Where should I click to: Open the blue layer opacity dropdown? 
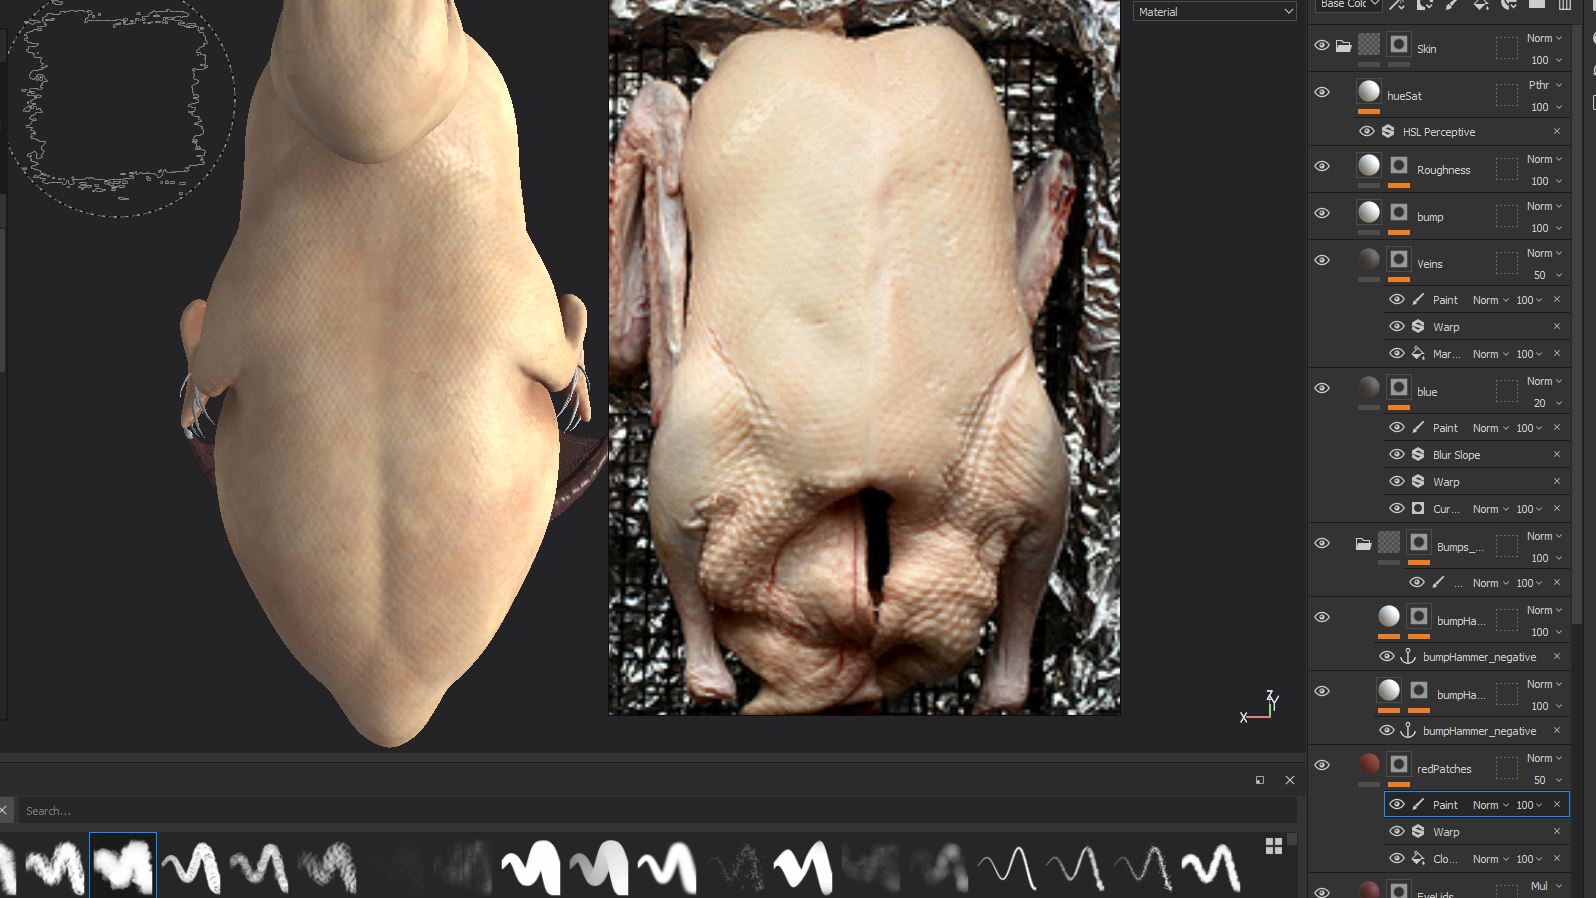[x=1547, y=403]
